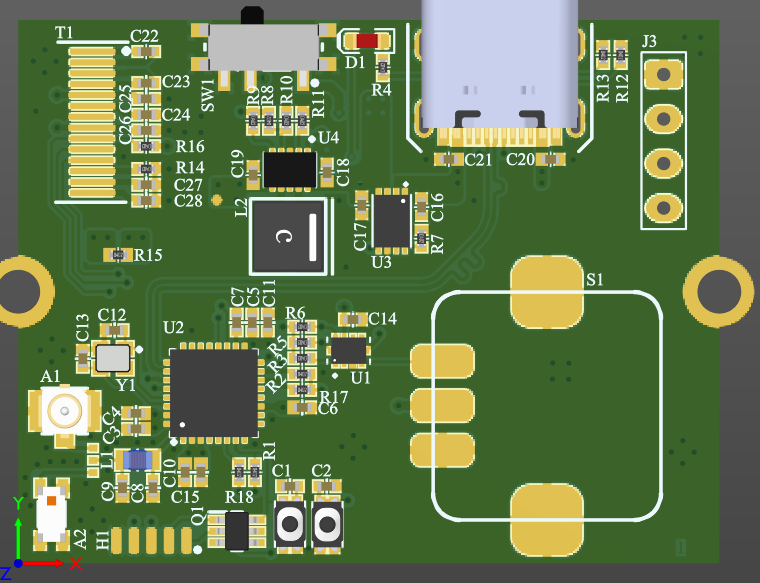Select the Q1 transistor package

pos(237,530)
